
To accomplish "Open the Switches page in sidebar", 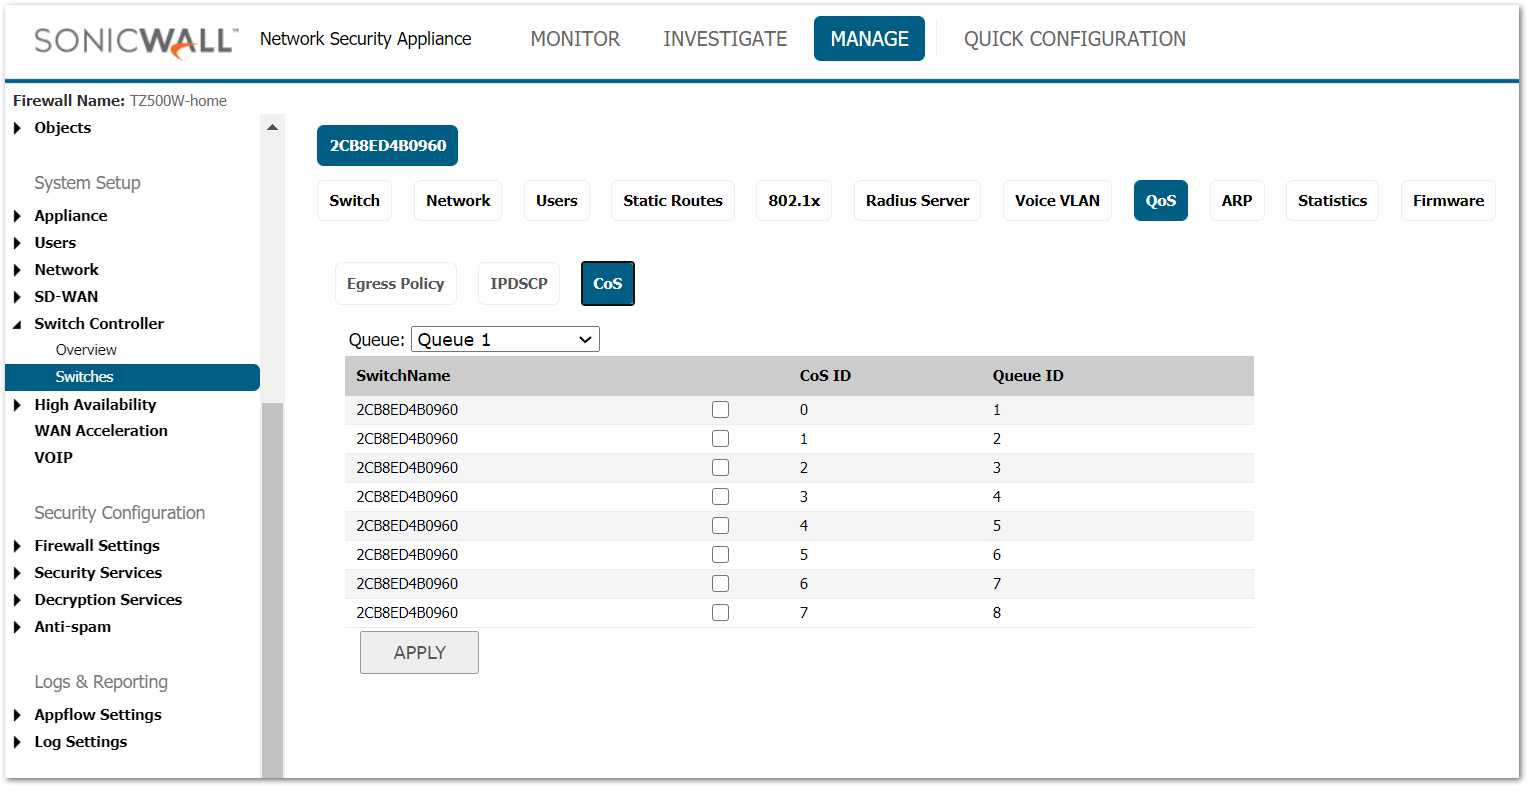I will pos(132,377).
